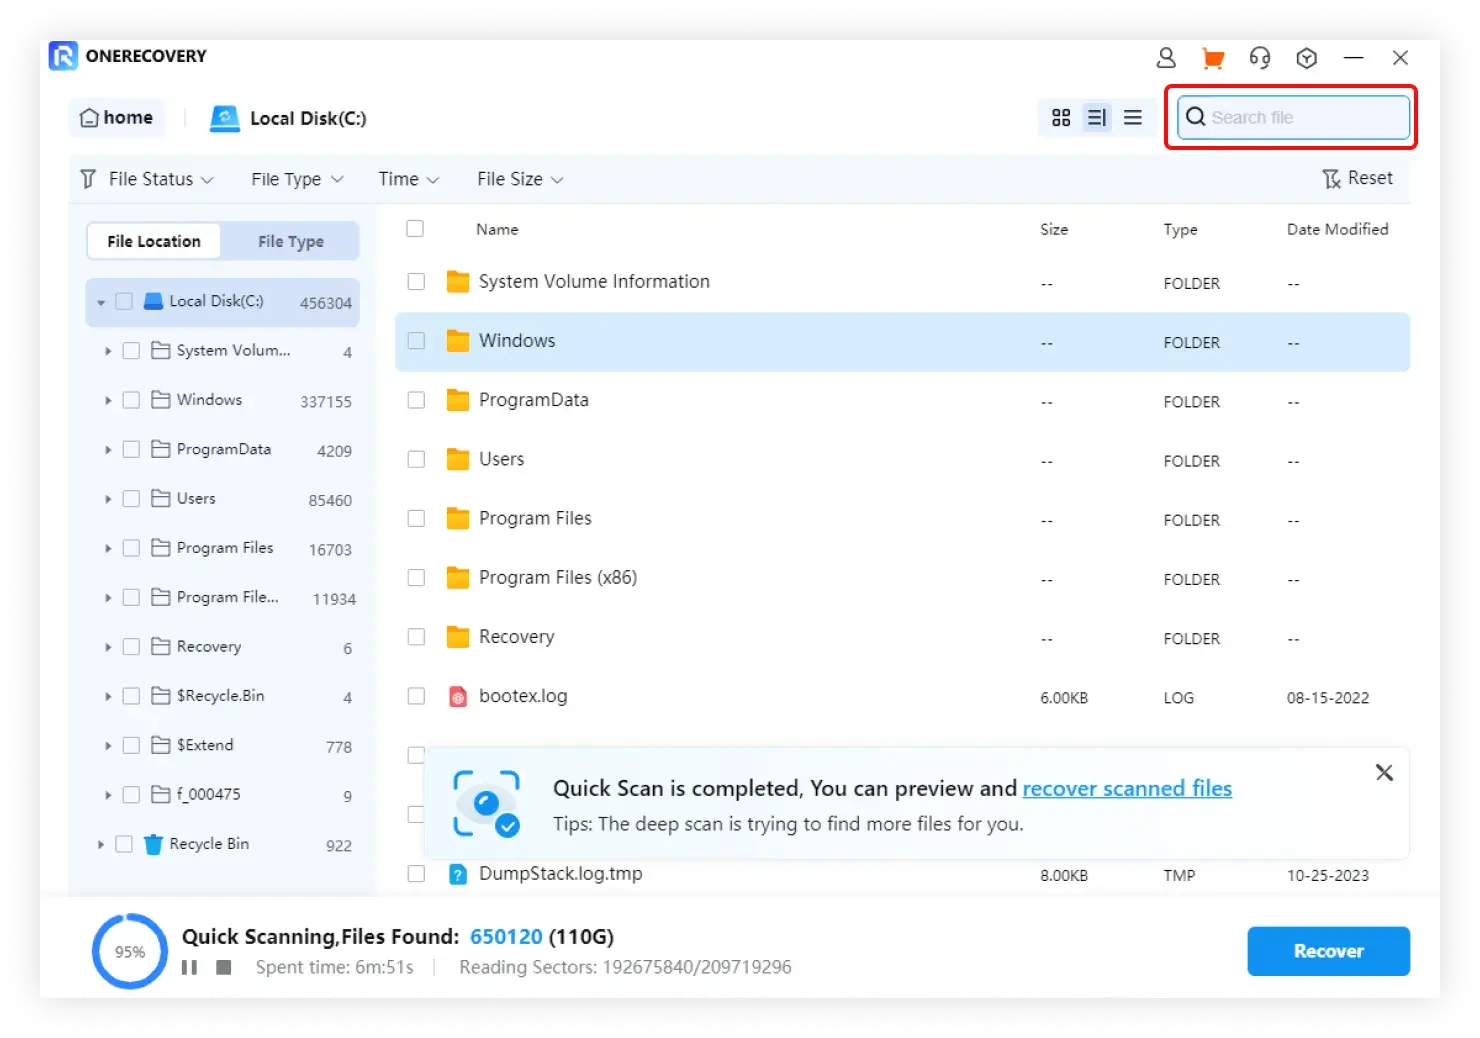Select the detail list view icon
The height and width of the screenshot is (1038, 1480).
coord(1097,118)
